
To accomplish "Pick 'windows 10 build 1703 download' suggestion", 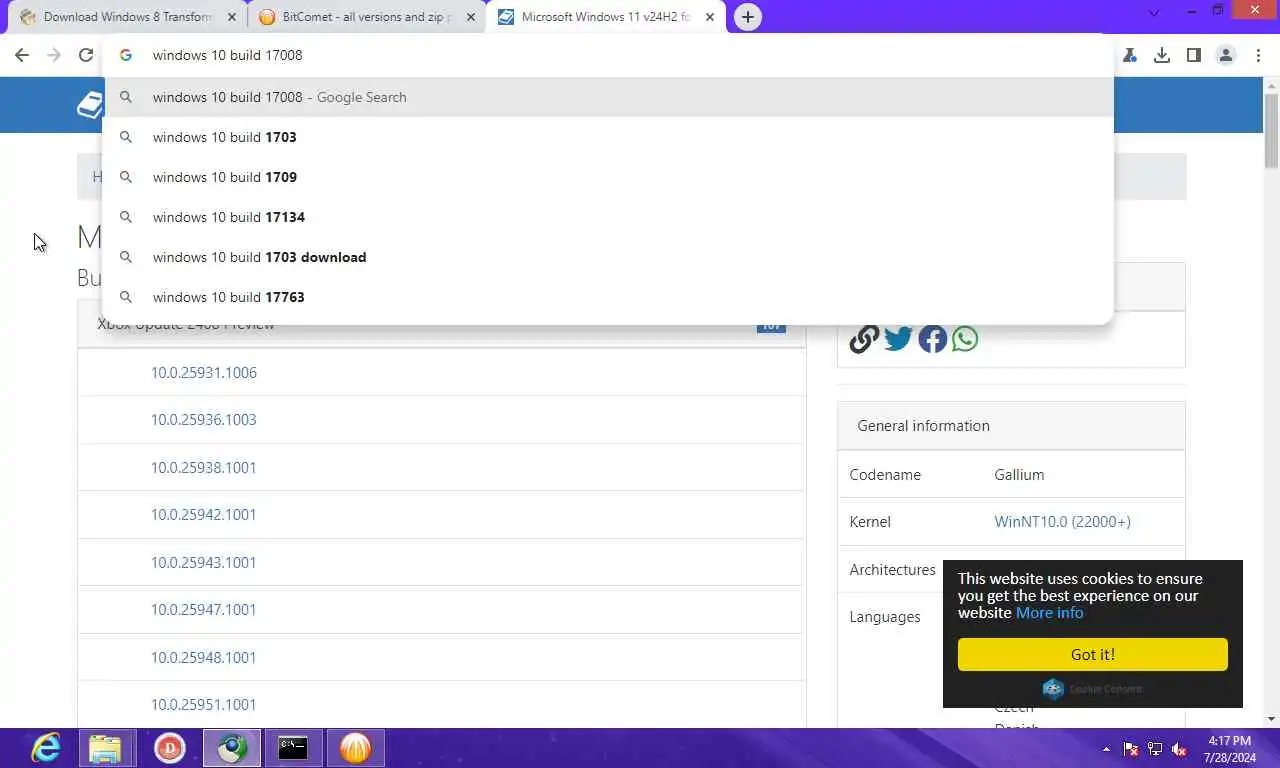I will click(x=608, y=257).
